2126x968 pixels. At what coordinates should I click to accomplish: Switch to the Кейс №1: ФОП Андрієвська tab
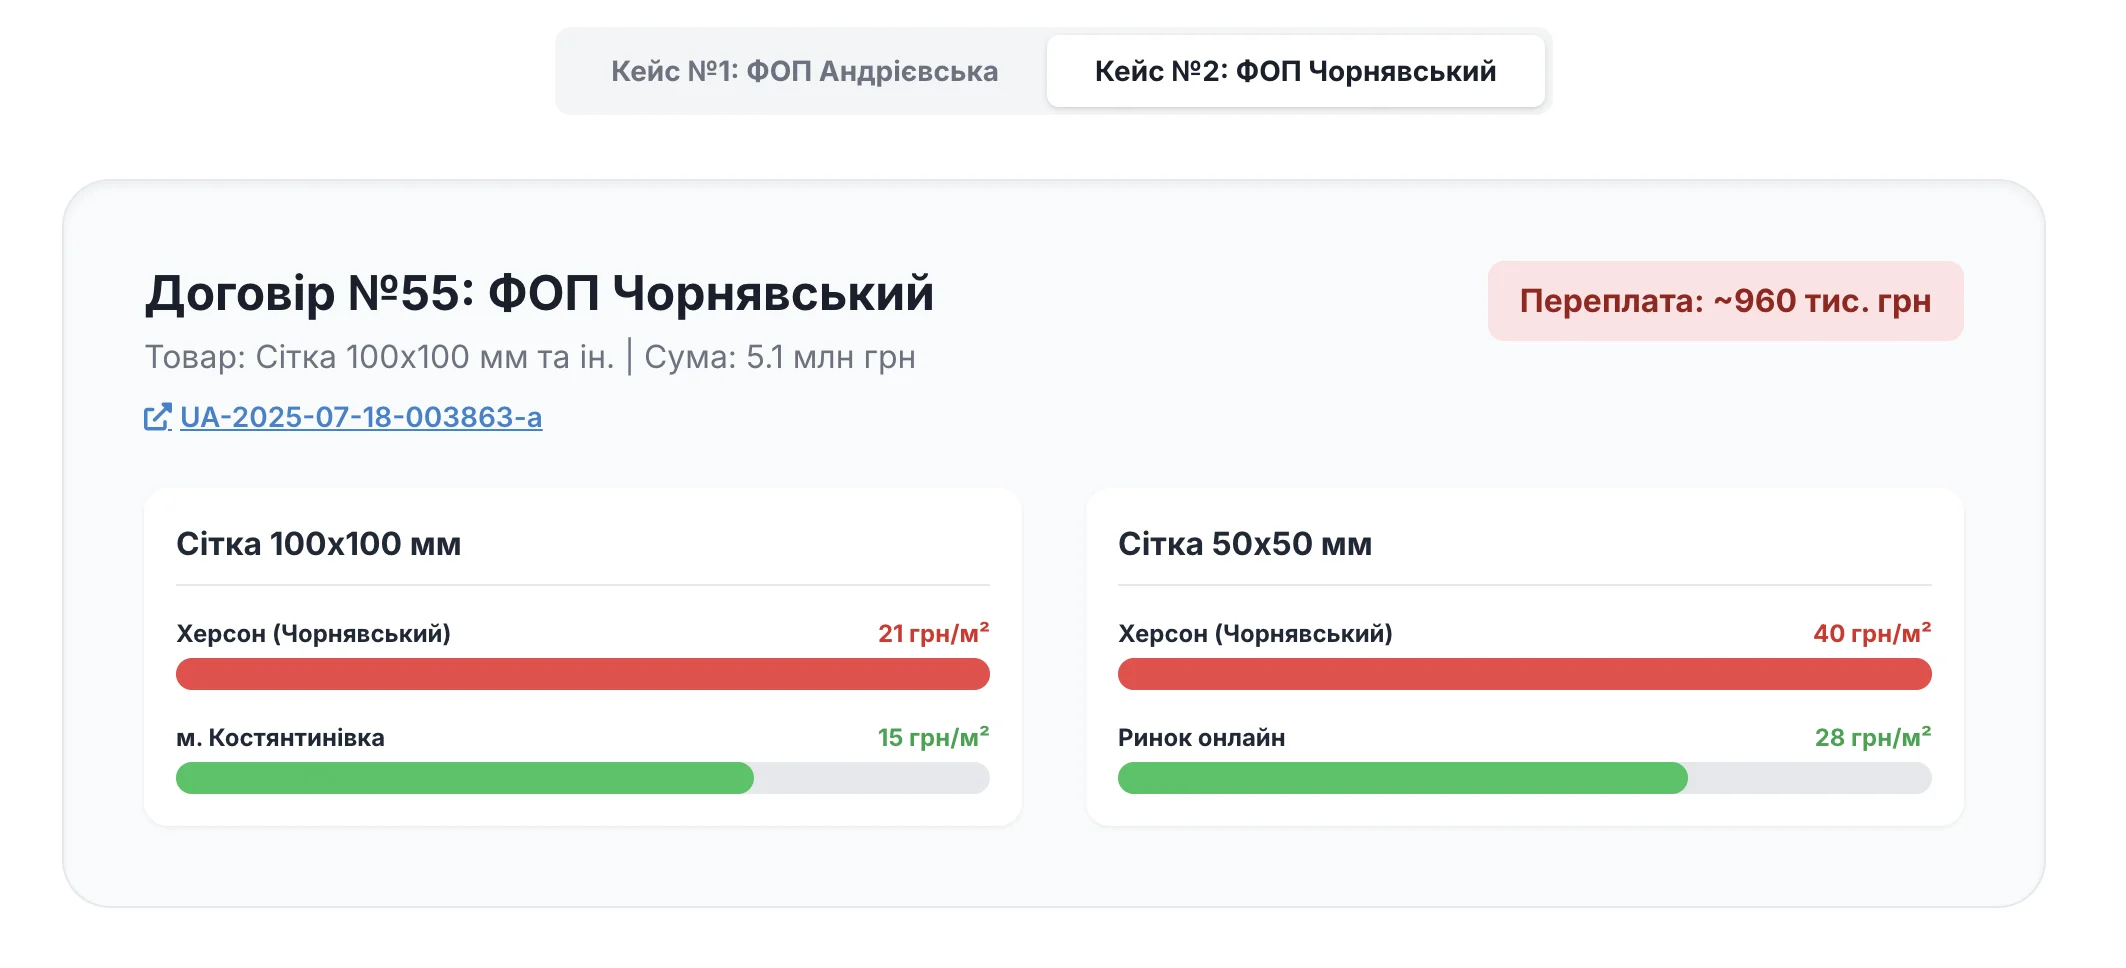[x=804, y=71]
